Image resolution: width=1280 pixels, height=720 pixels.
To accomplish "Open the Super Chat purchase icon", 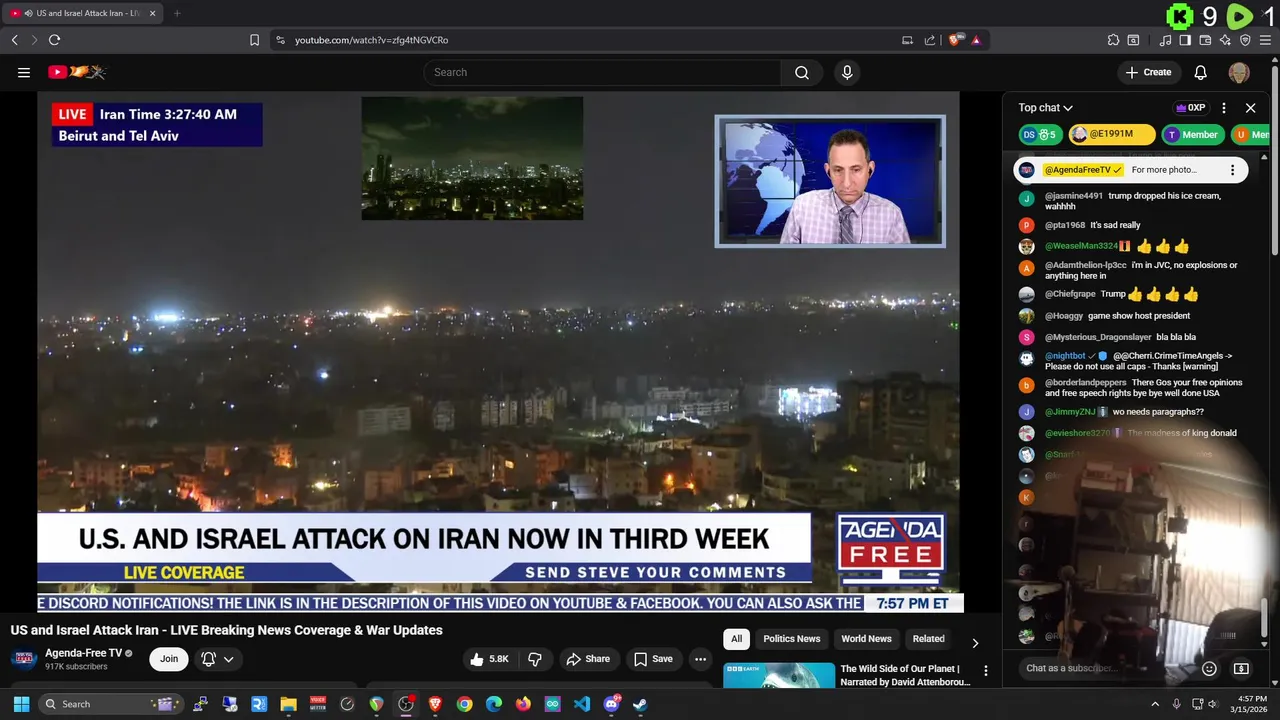I will (1241, 668).
